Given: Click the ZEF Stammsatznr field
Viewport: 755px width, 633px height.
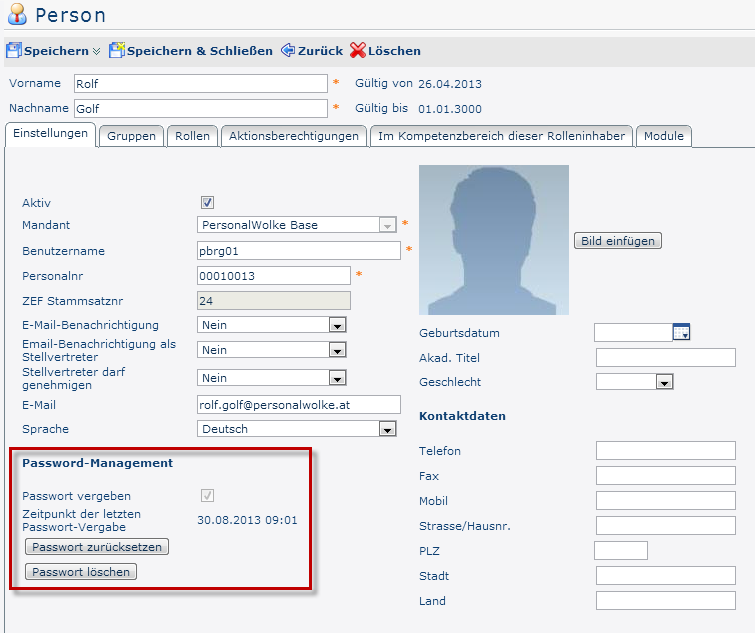Looking at the screenshot, I should click(273, 301).
